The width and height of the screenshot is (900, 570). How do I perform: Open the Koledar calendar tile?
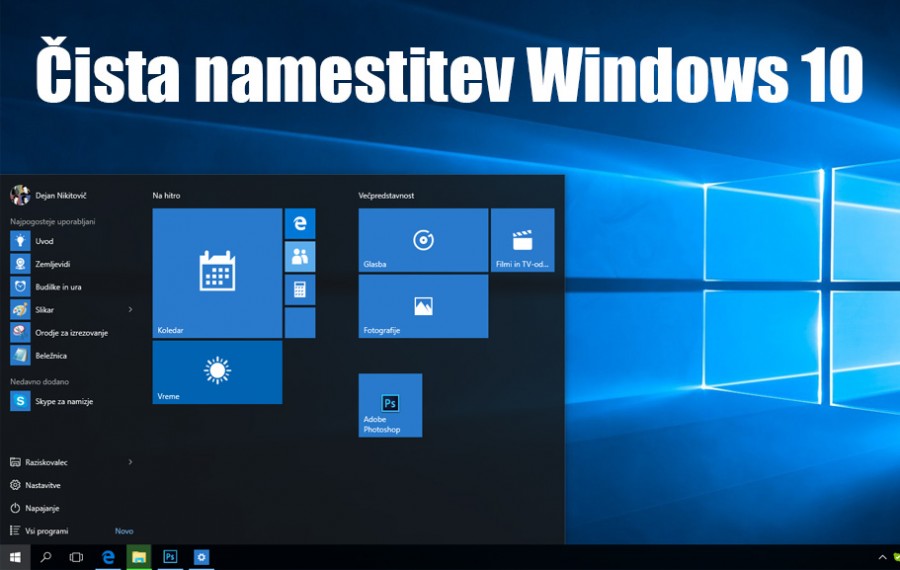(217, 273)
